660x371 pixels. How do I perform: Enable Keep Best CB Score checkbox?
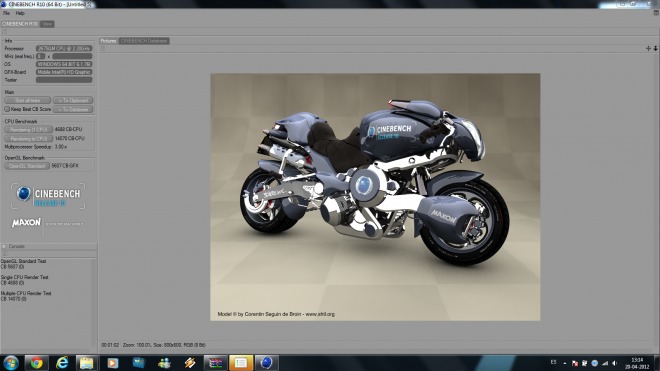tap(7, 109)
